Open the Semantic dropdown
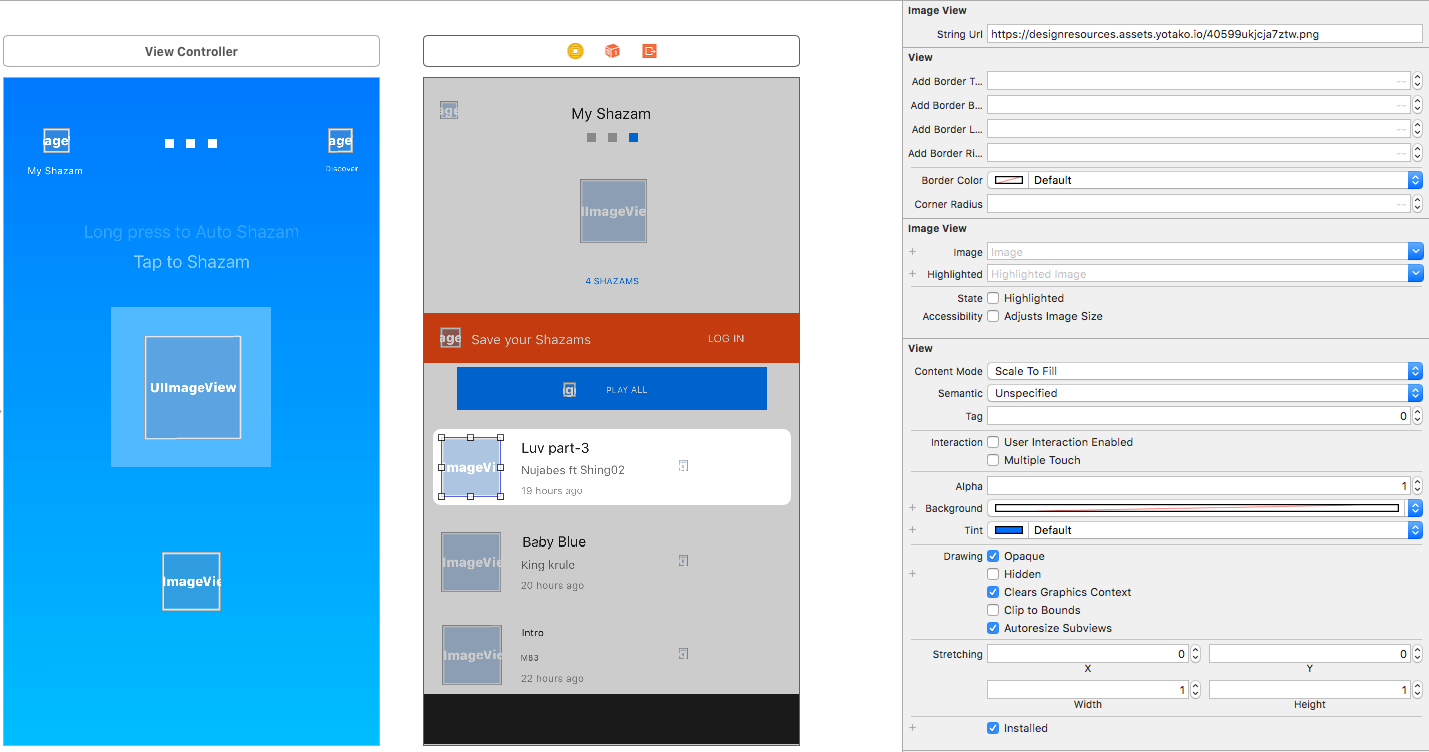This screenshot has height=752, width=1429. click(x=1204, y=393)
